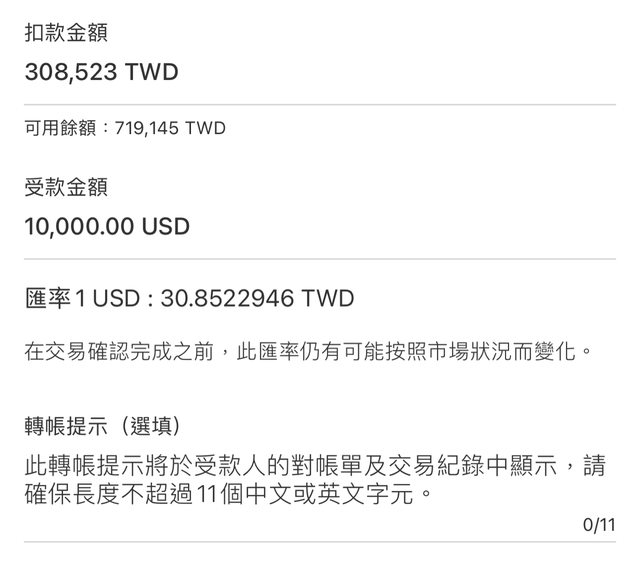640x571 pixels.
Task: Edit the 10,000.00 receiving amount
Action: [81, 227]
